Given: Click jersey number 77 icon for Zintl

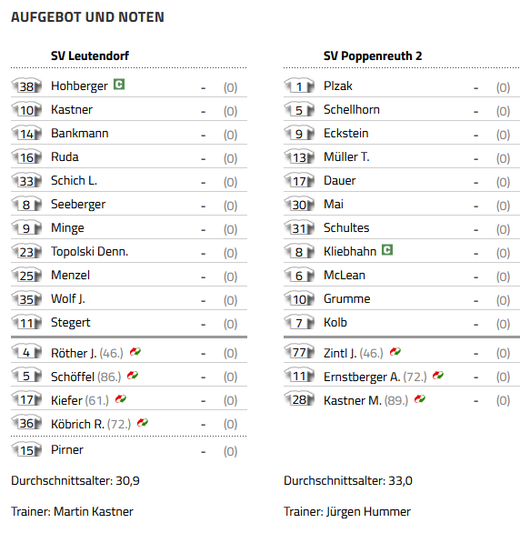Looking at the screenshot, I should click(x=299, y=352).
